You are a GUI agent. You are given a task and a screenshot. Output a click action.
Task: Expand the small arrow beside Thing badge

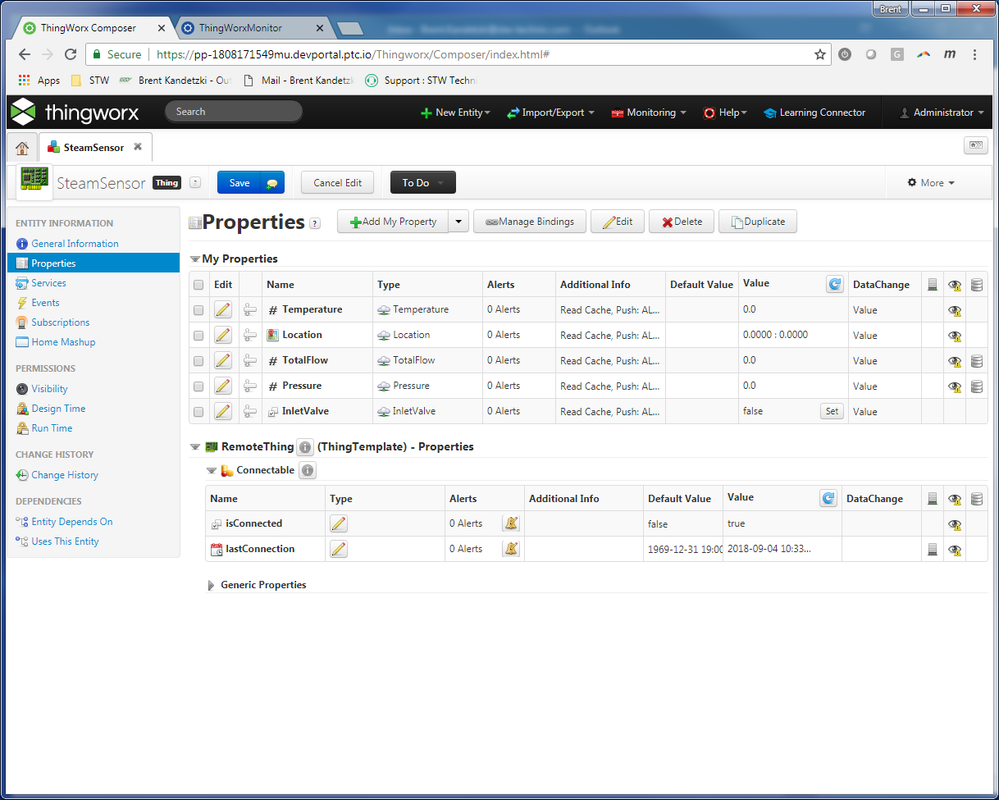196,183
